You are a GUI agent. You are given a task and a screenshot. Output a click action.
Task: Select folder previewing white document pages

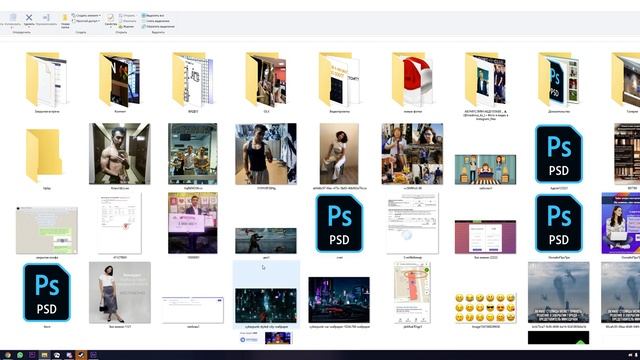click(46, 80)
